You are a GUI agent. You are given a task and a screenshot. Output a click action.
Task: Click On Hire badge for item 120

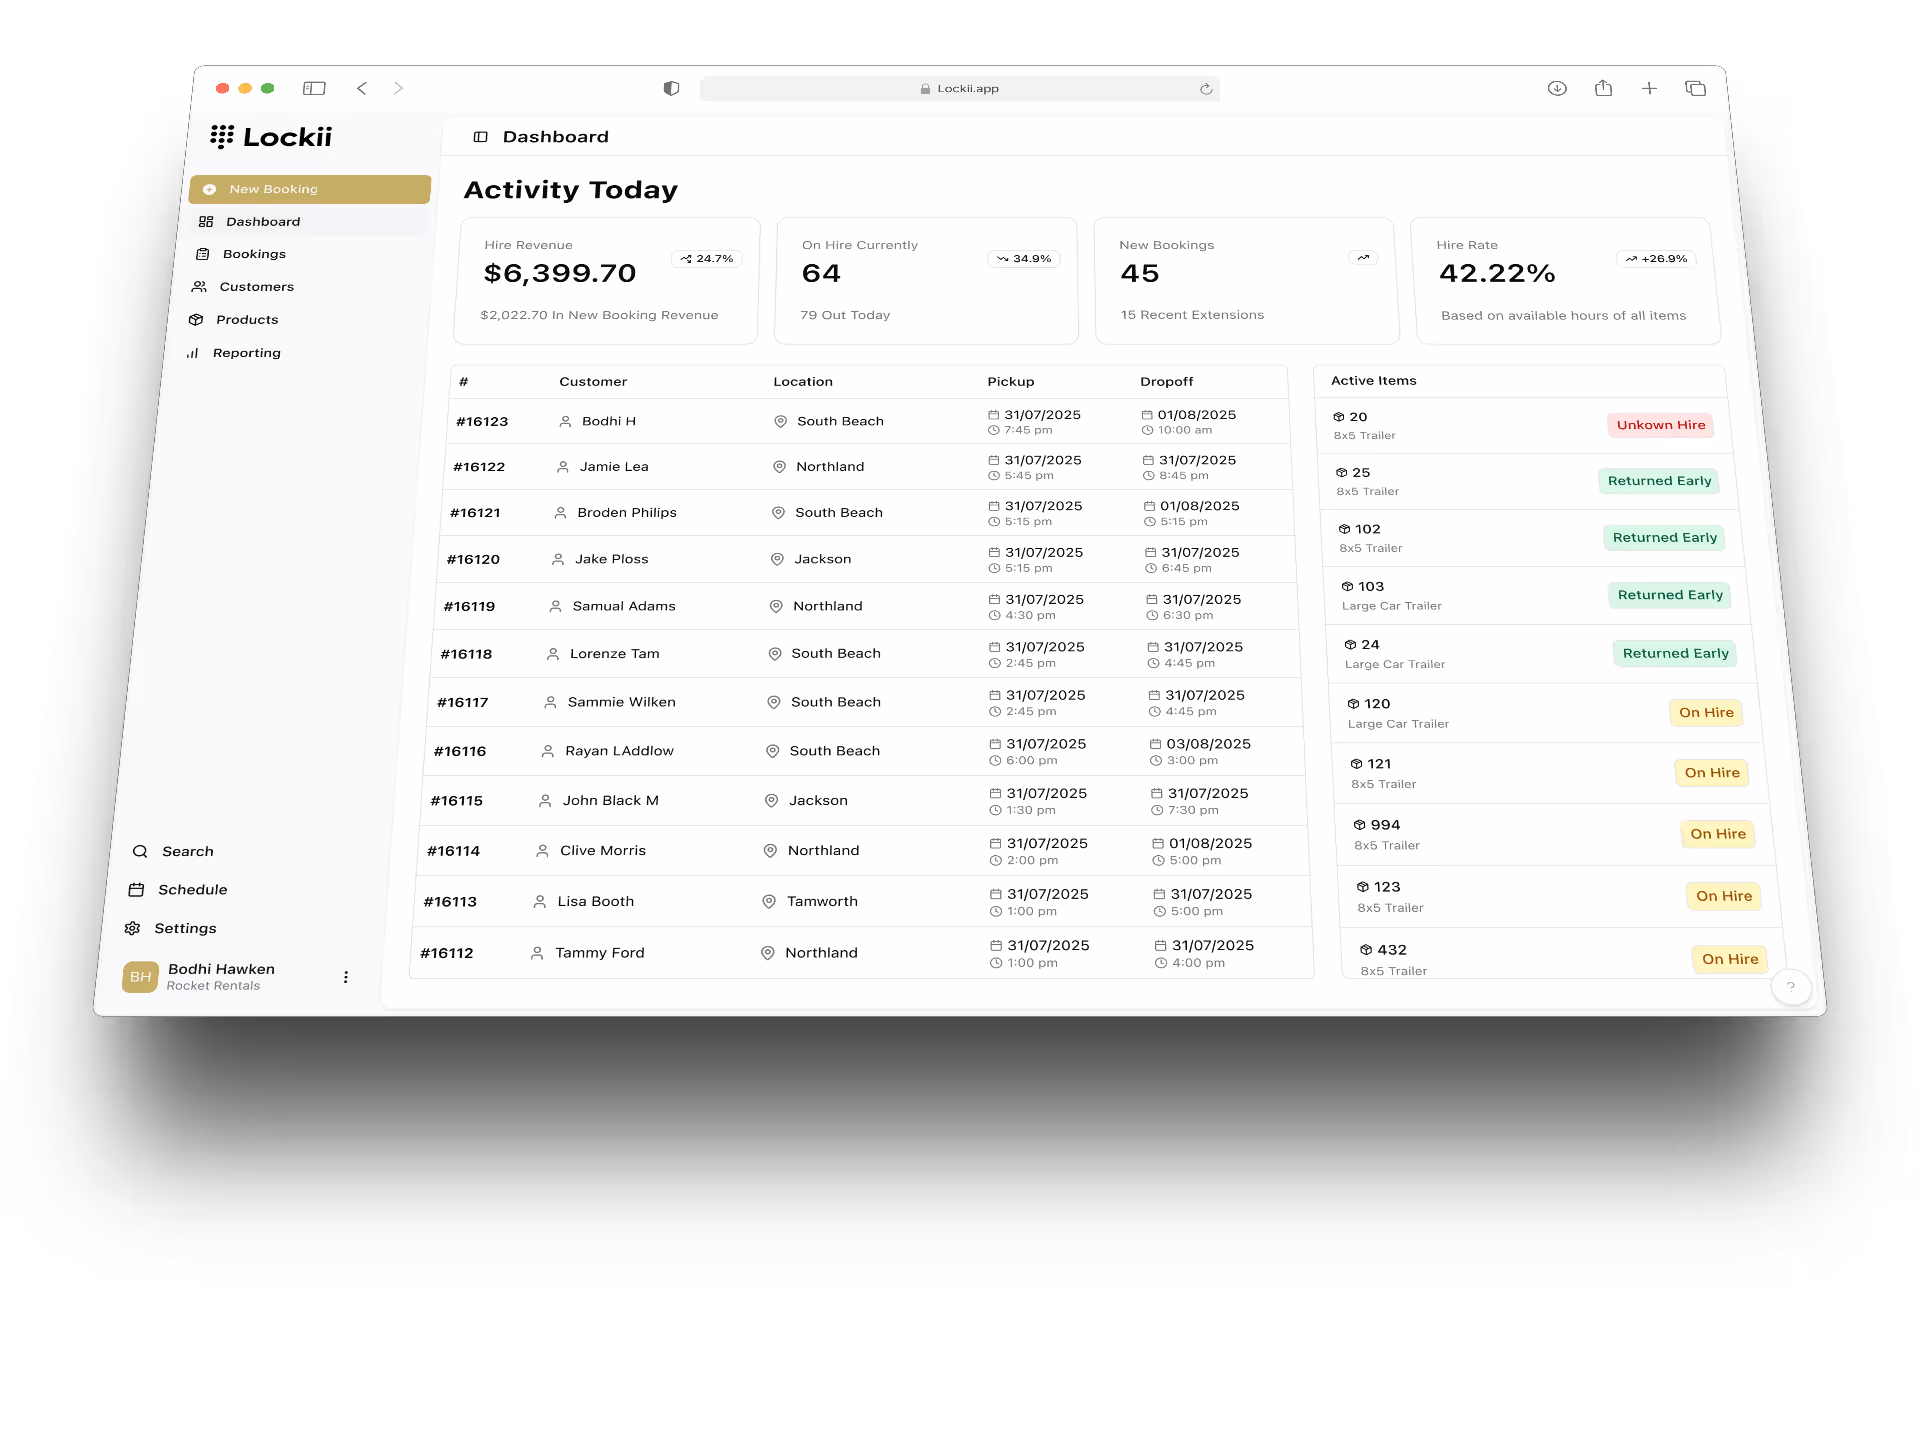click(x=1706, y=713)
